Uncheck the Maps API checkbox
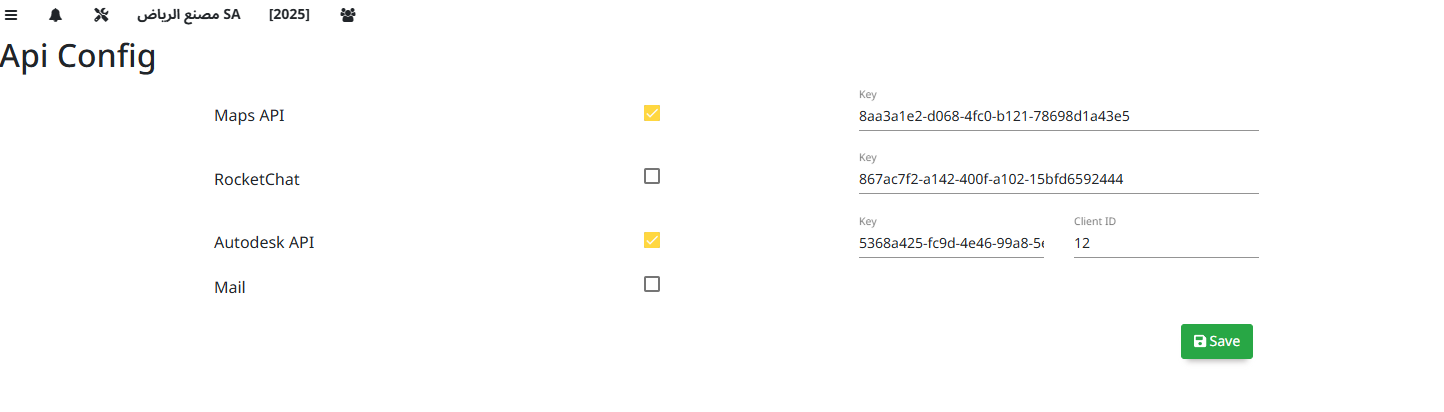 click(x=652, y=113)
